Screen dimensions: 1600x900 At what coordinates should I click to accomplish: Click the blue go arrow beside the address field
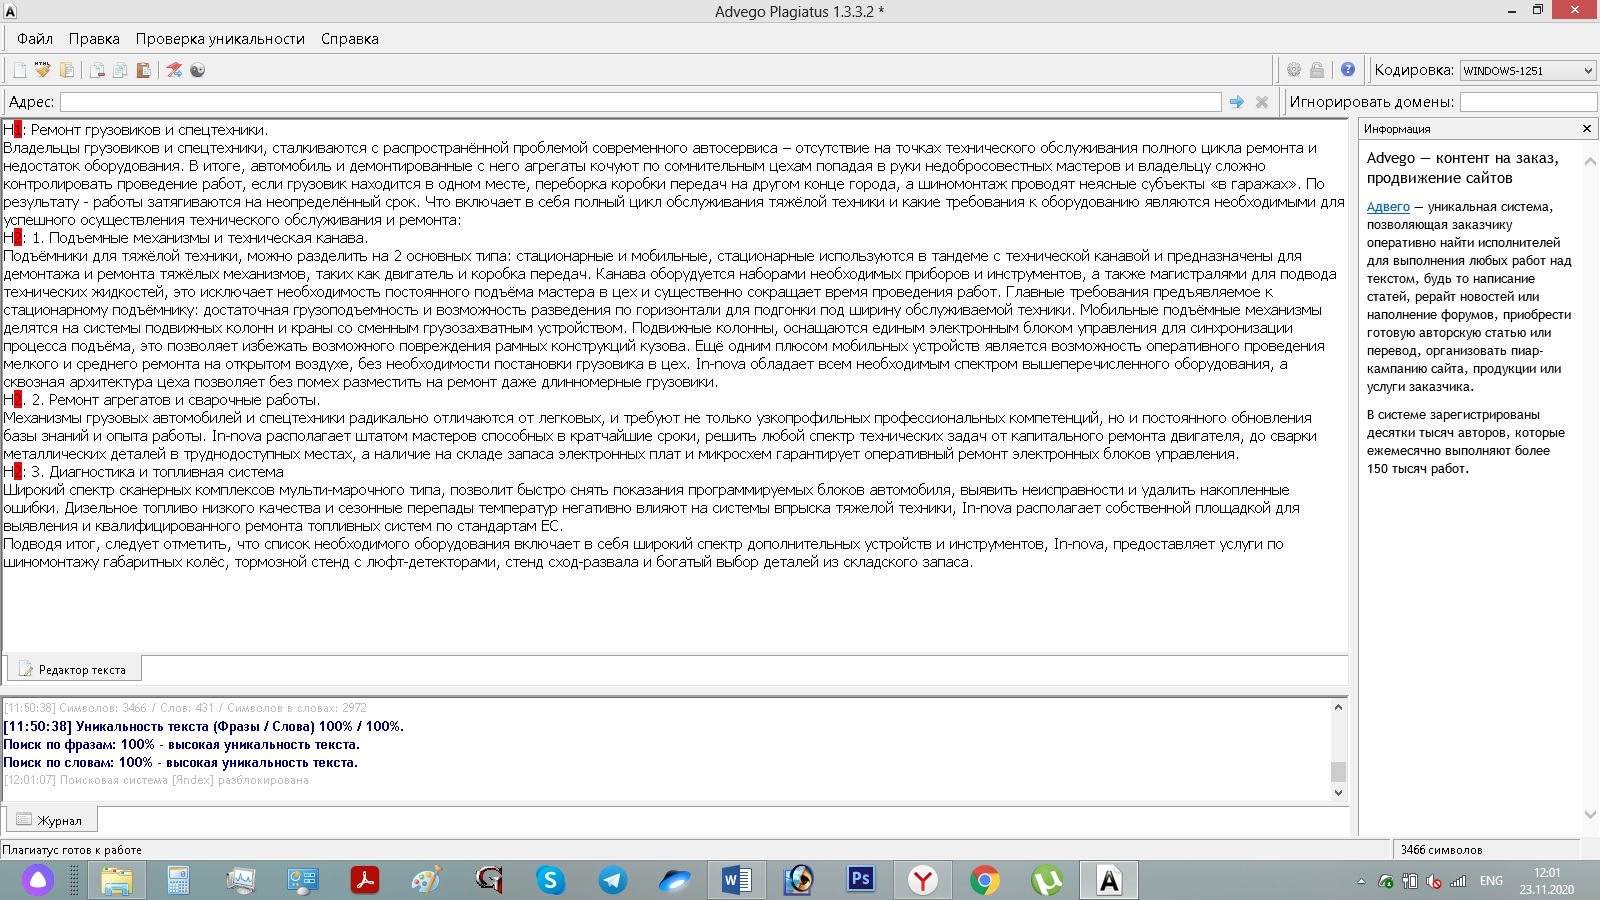pos(1237,102)
